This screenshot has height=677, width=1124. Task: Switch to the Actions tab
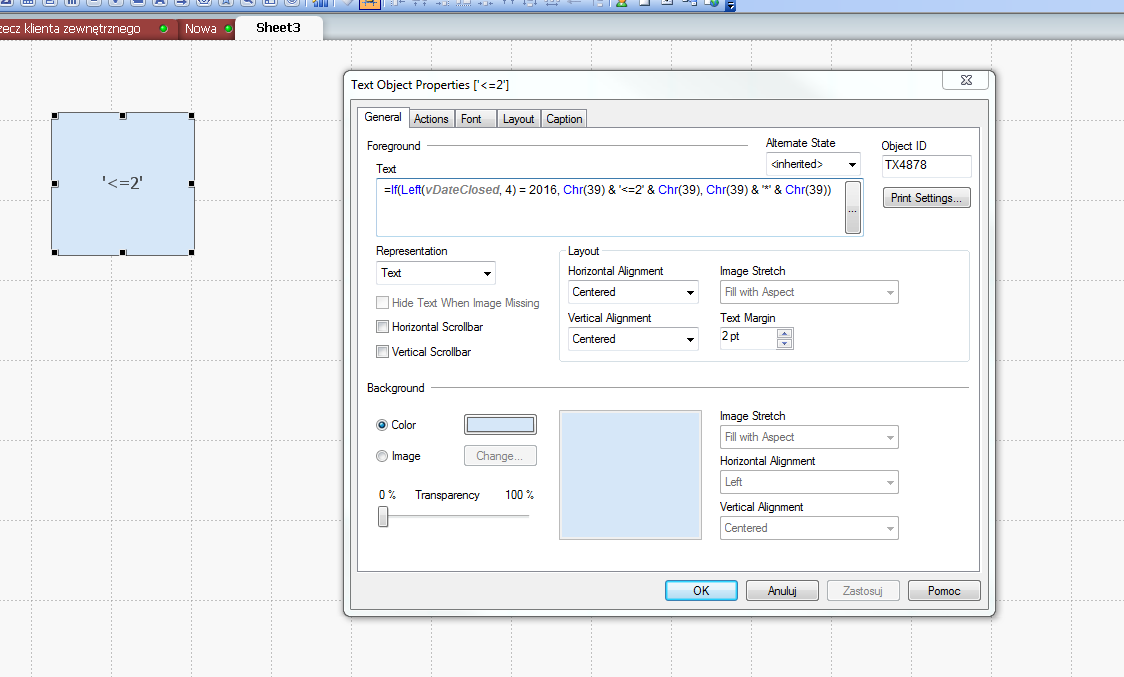[431, 119]
